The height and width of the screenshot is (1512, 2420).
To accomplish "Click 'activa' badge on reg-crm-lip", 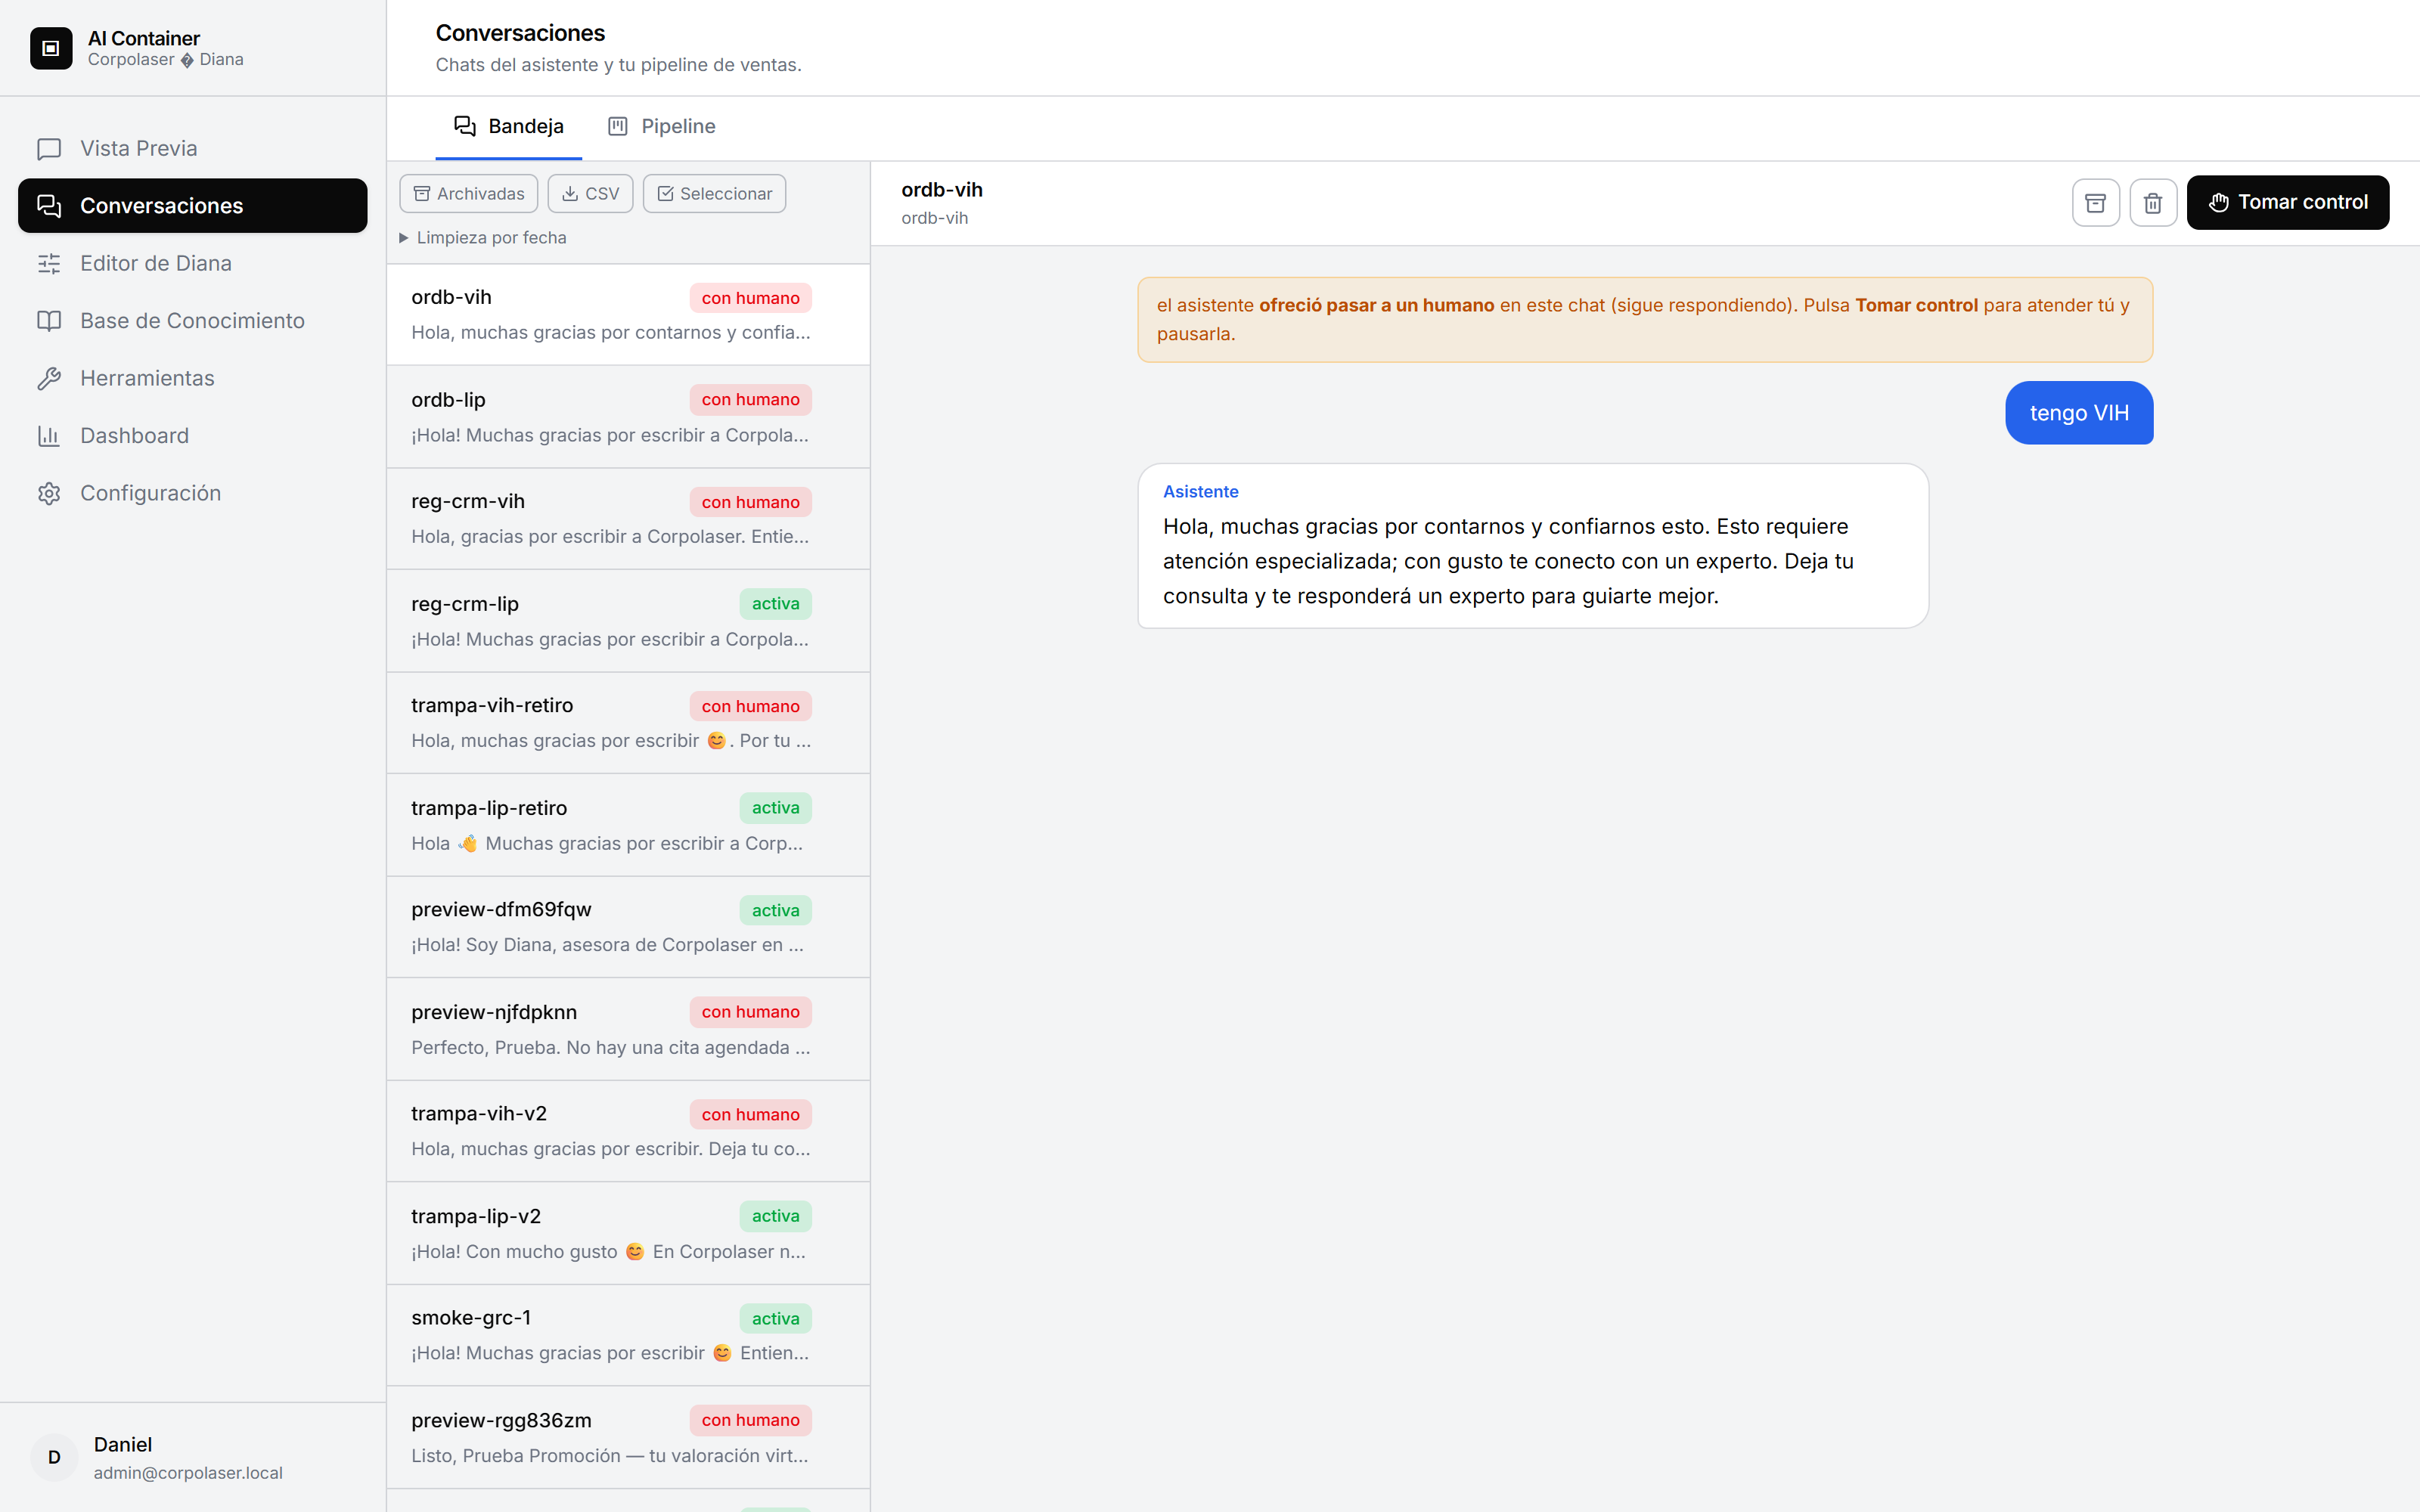I will [x=775, y=604].
